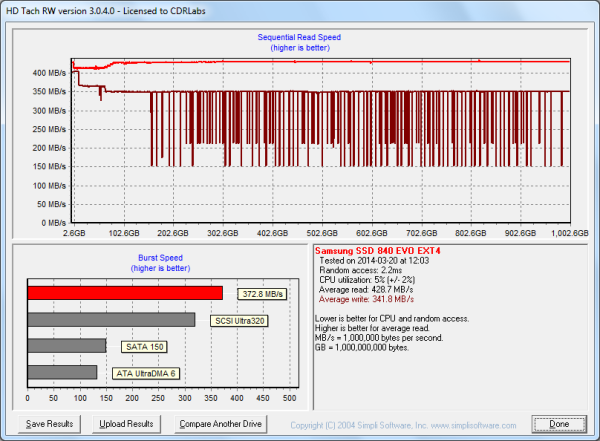Click the 372.8 MB/s burst label
The height and width of the screenshot is (441, 600).
[x=262, y=294]
